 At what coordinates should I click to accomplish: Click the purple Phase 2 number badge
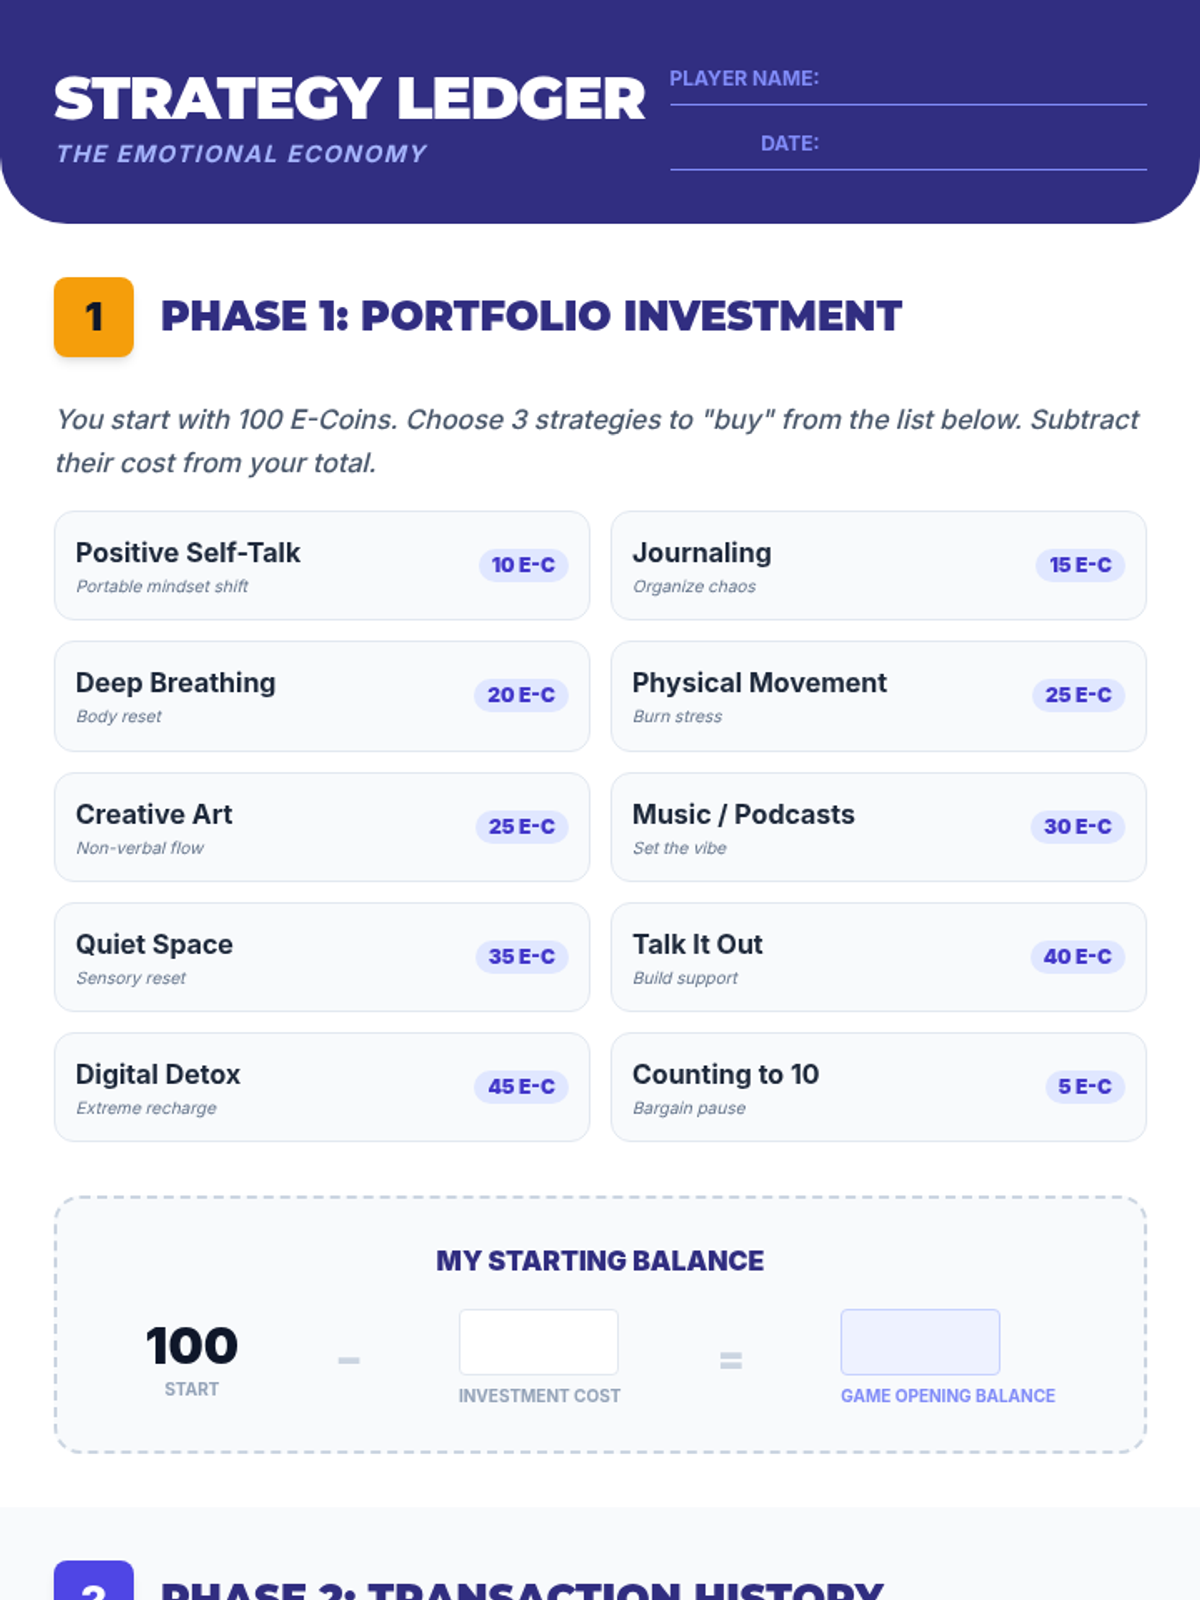tap(94, 1583)
